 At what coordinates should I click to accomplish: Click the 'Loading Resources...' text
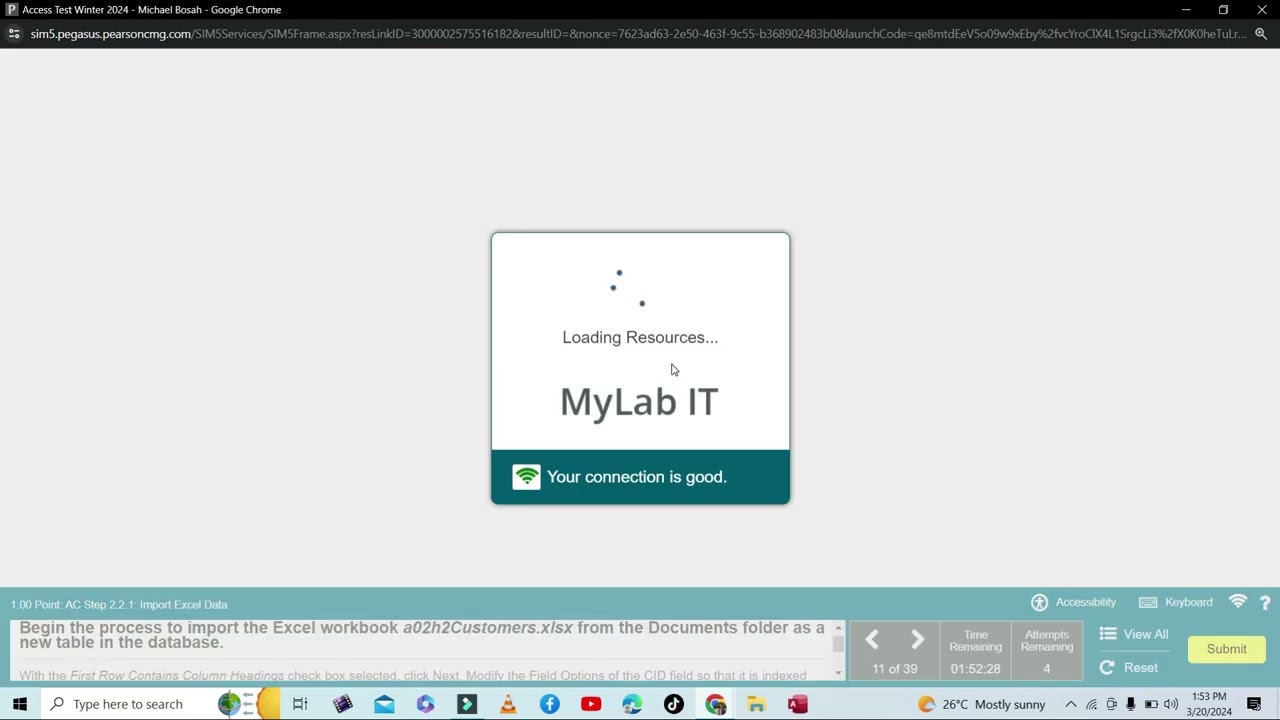pyautogui.click(x=640, y=337)
